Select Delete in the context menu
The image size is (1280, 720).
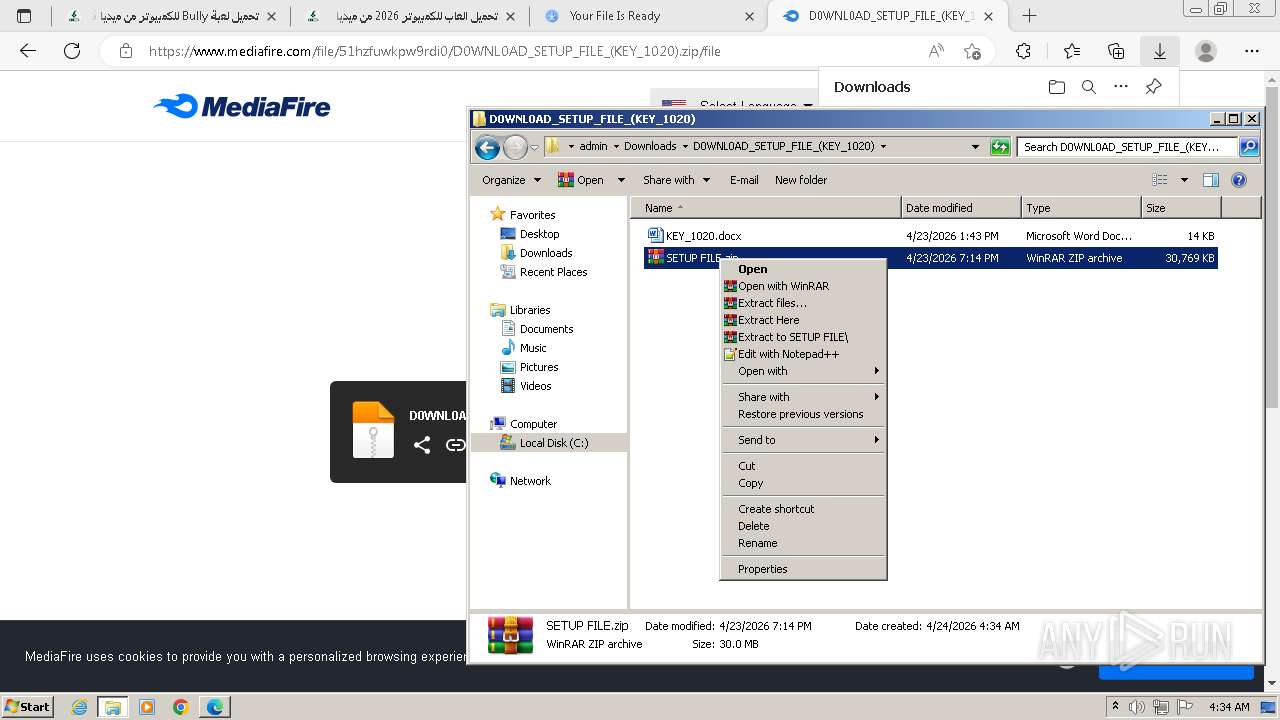click(803, 526)
